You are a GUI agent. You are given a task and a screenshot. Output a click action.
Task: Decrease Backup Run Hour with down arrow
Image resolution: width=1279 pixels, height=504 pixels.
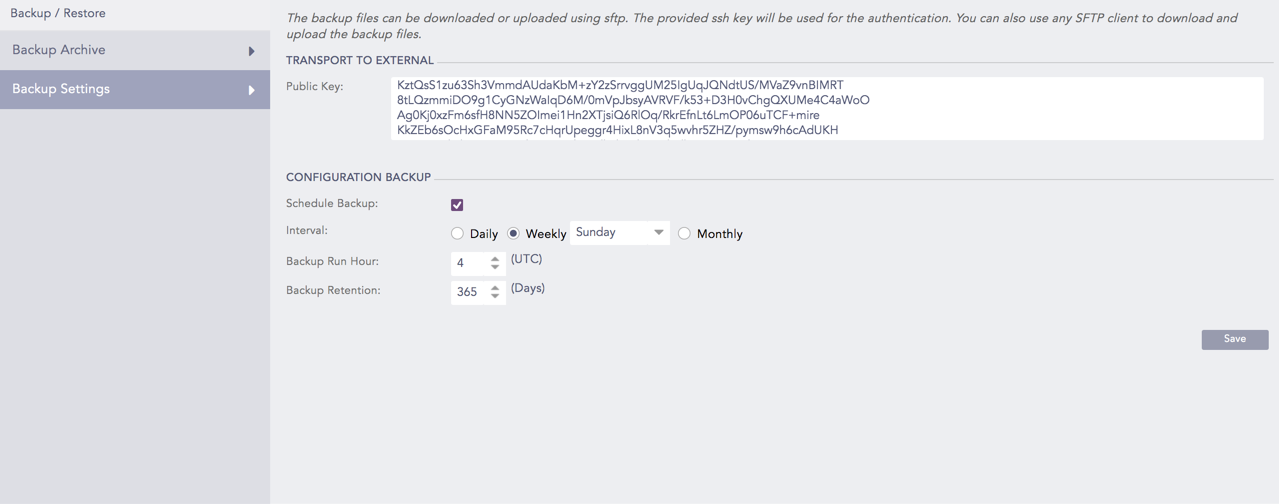[x=495, y=267]
